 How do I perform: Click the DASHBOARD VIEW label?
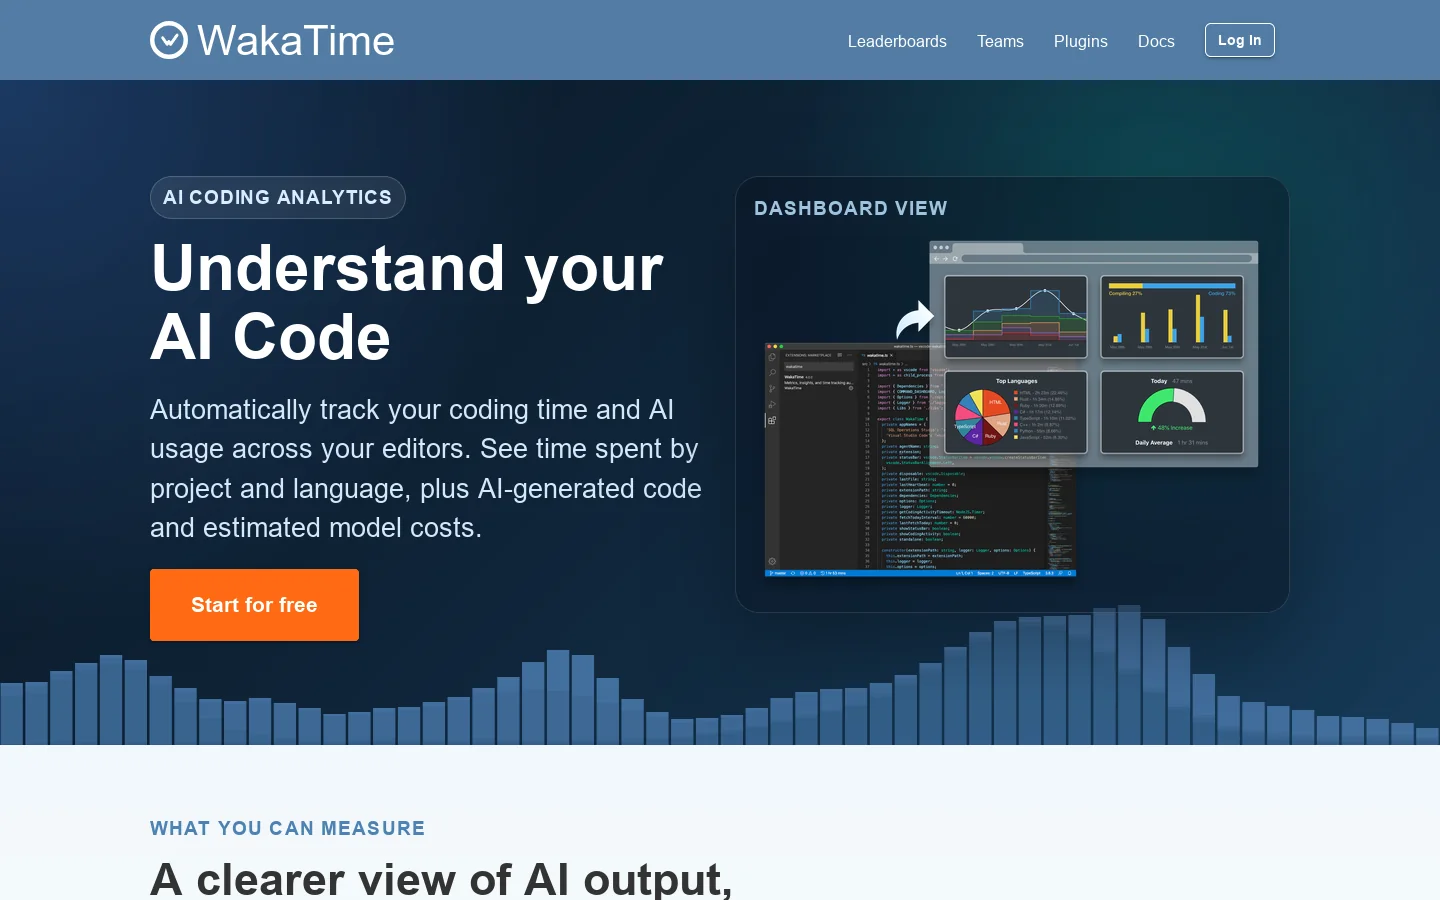point(851,208)
